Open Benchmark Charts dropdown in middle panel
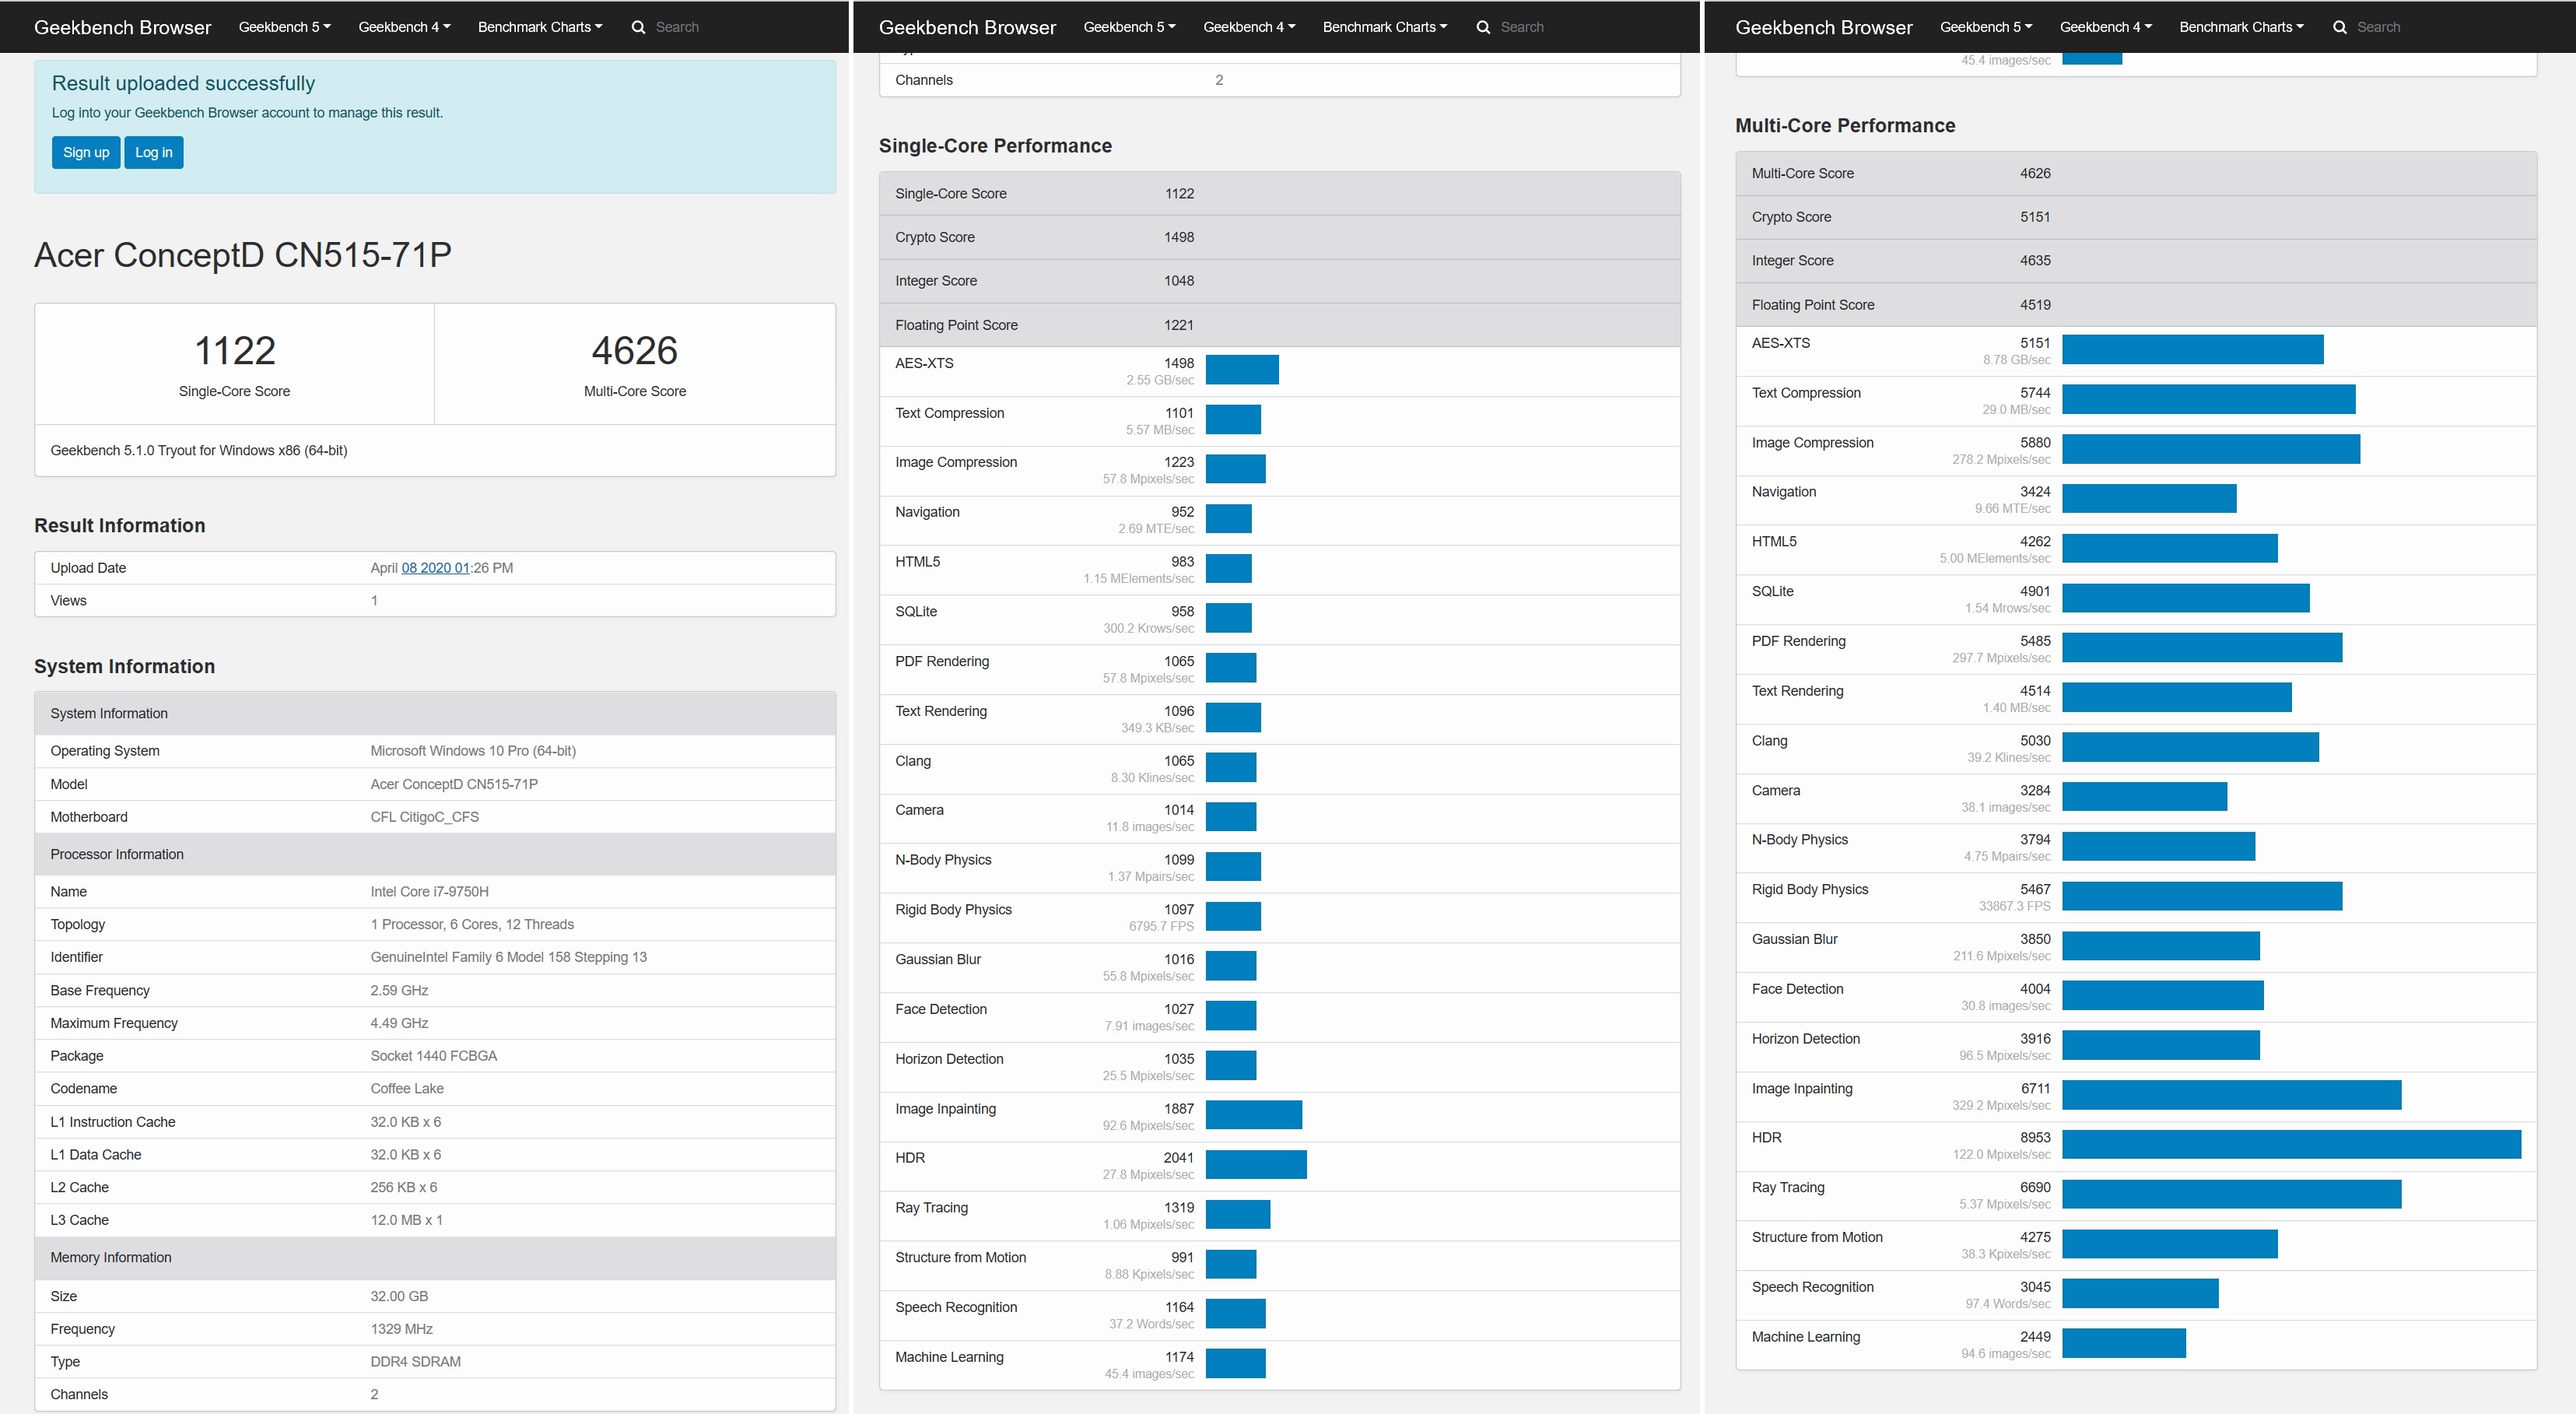Viewport: 2576px width, 1414px height. [x=1385, y=27]
